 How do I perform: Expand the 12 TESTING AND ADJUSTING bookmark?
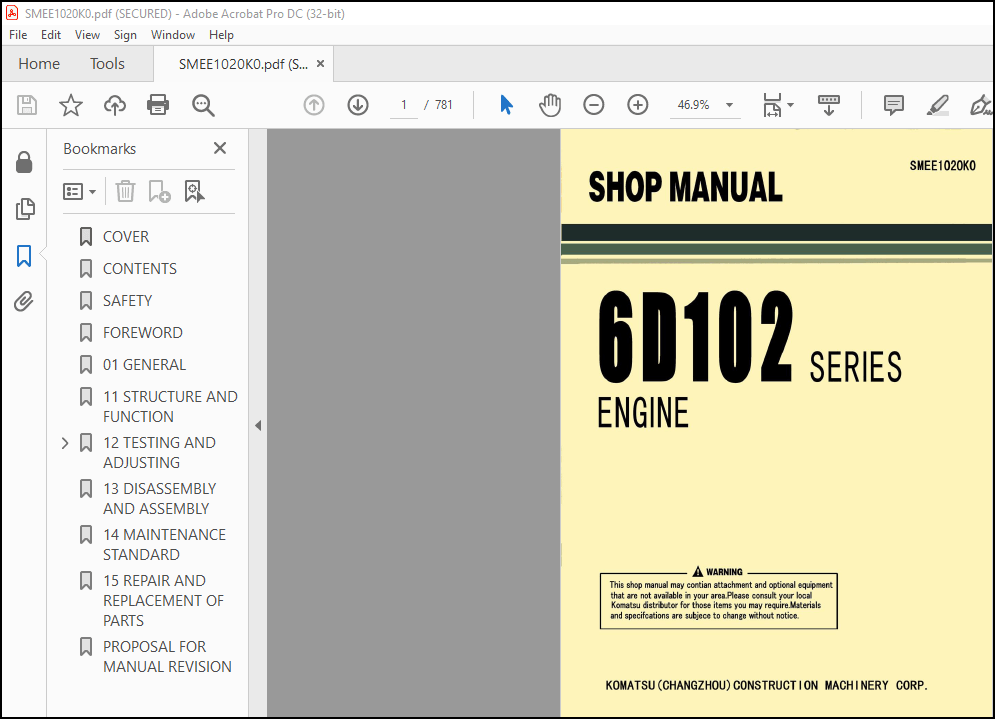click(x=64, y=442)
